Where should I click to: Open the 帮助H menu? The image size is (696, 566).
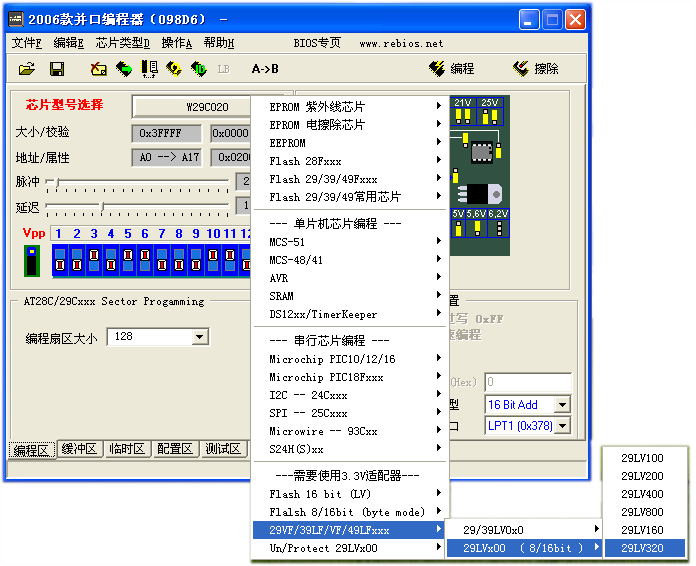click(x=219, y=43)
